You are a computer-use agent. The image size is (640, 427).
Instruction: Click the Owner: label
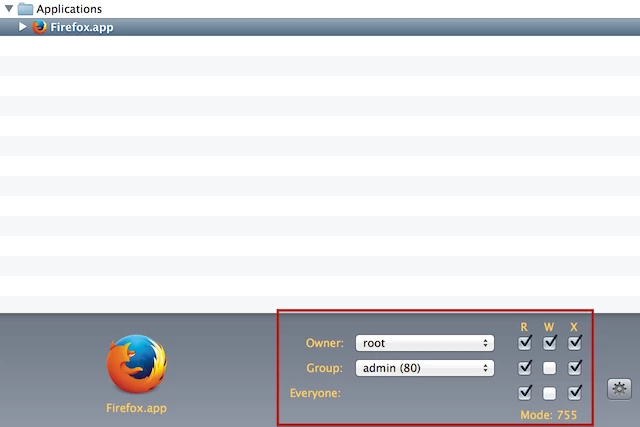click(x=324, y=343)
